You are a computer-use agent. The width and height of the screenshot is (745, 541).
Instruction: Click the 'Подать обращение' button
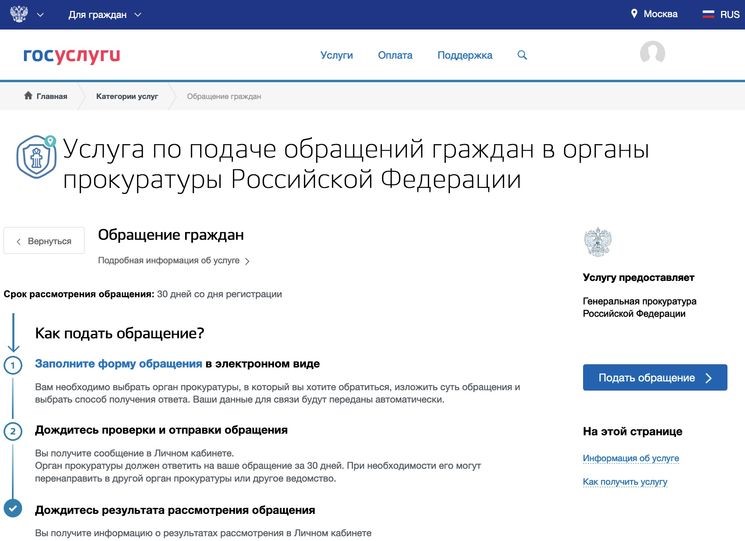(x=655, y=378)
